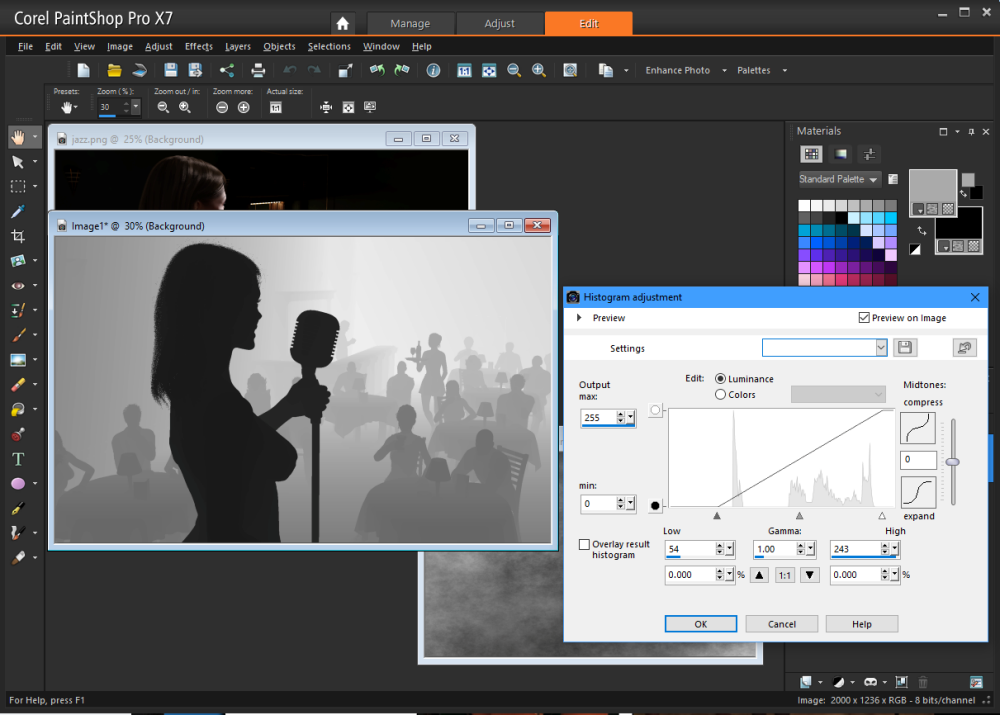1000x715 pixels.
Task: Pick the Dropper tool
Action: (18, 211)
